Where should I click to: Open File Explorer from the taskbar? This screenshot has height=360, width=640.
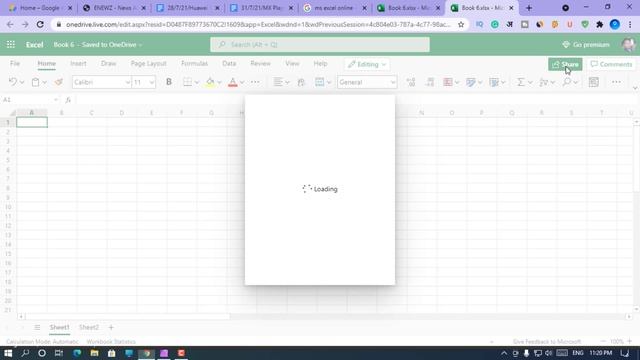[94, 353]
